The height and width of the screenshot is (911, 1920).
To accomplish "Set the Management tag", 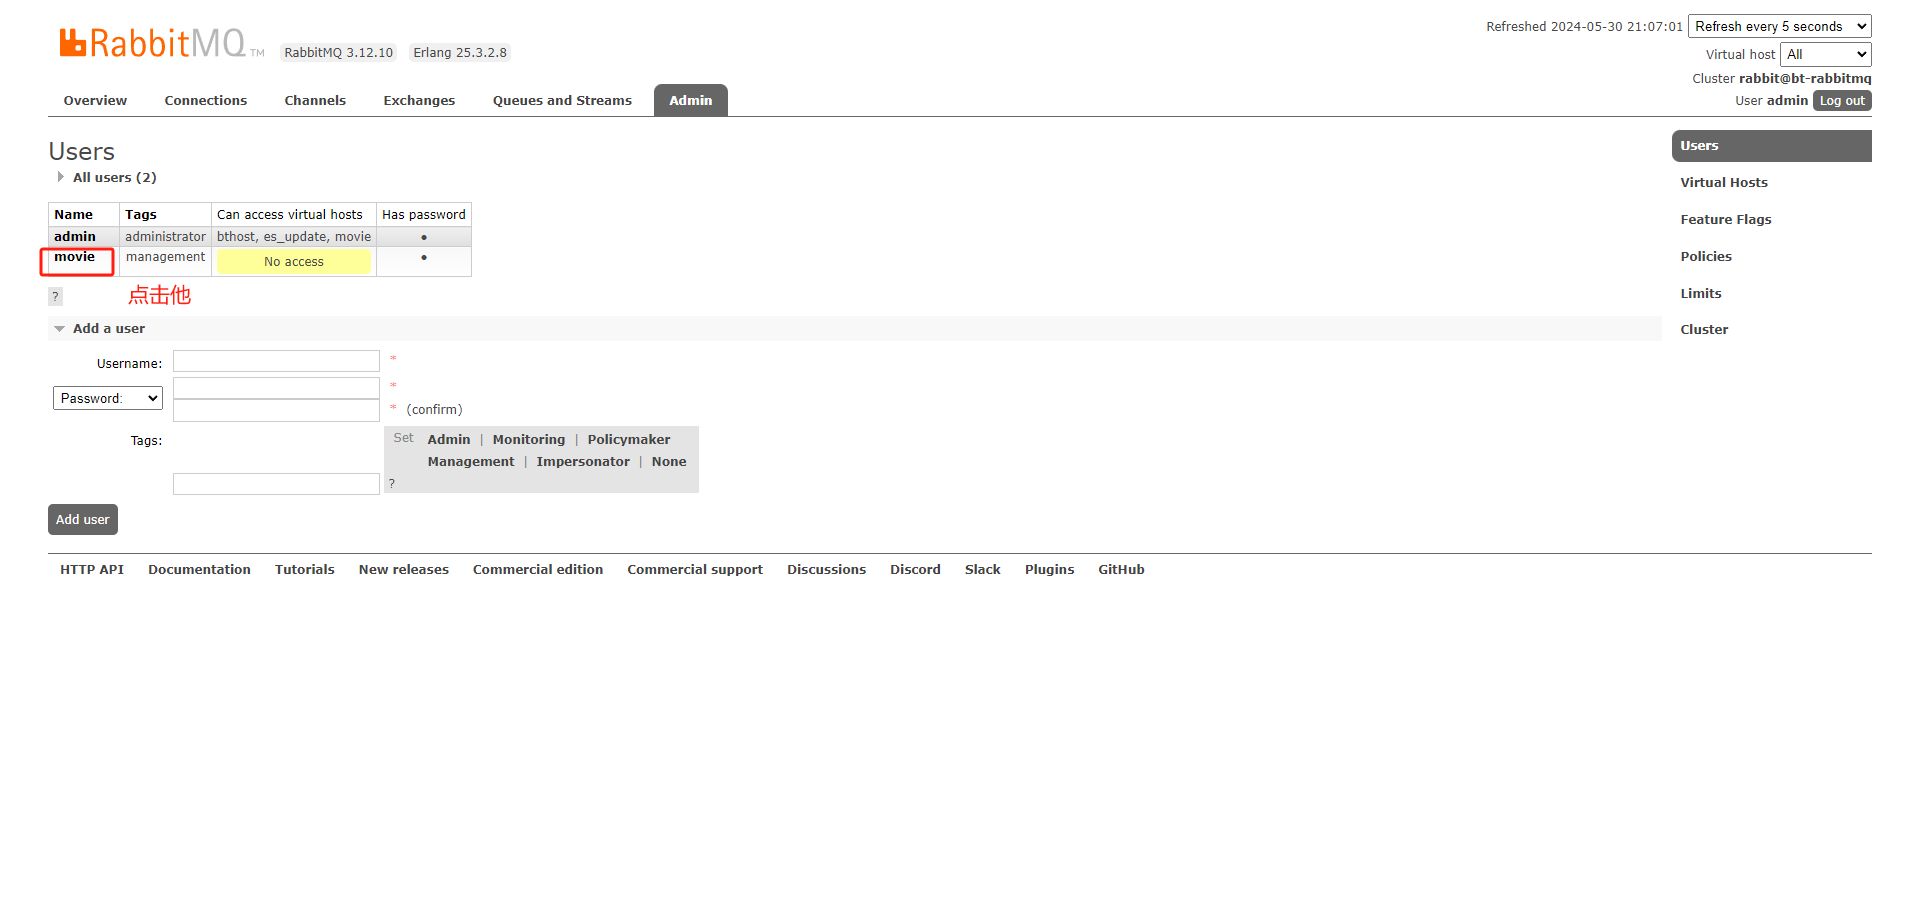I will (470, 461).
